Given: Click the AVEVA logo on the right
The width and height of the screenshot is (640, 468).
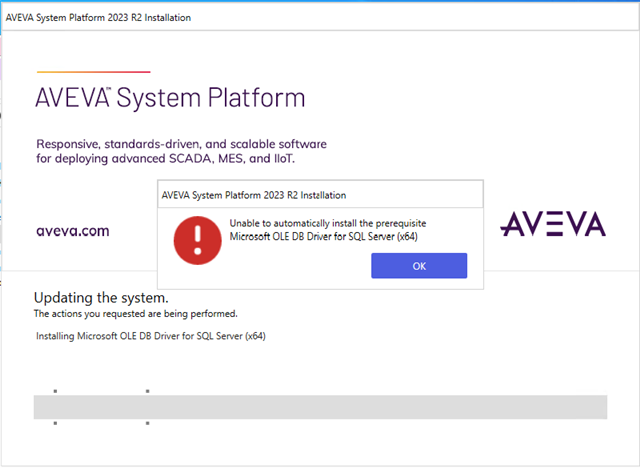Looking at the screenshot, I should coord(553,224).
